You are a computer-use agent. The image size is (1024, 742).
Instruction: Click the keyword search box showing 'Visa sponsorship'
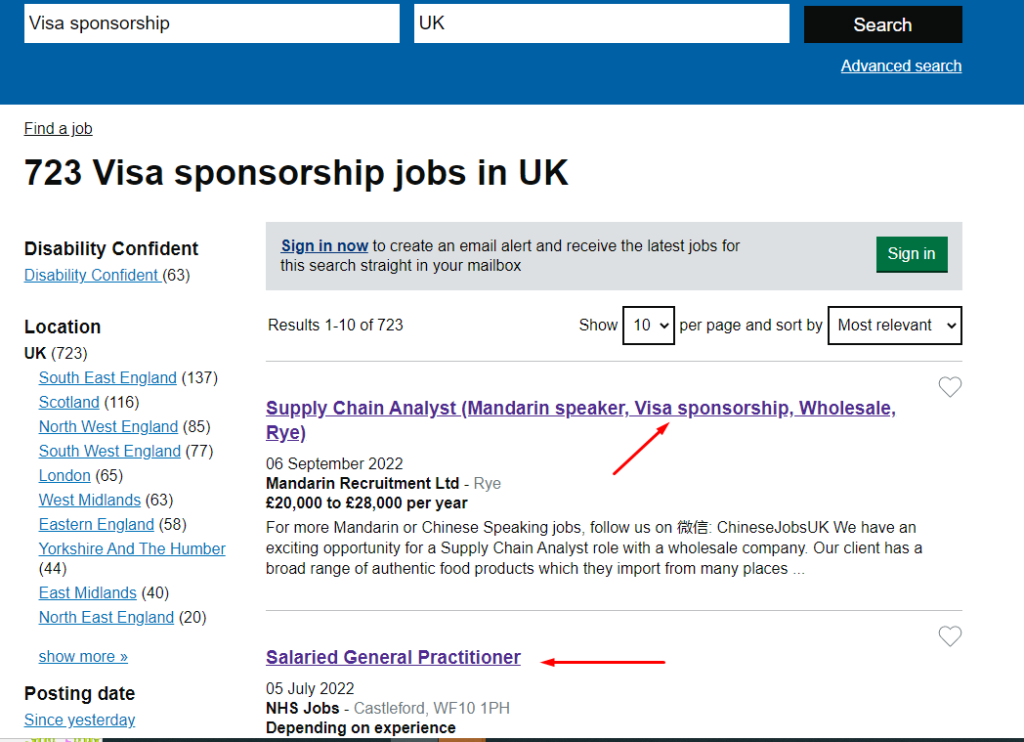(211, 24)
